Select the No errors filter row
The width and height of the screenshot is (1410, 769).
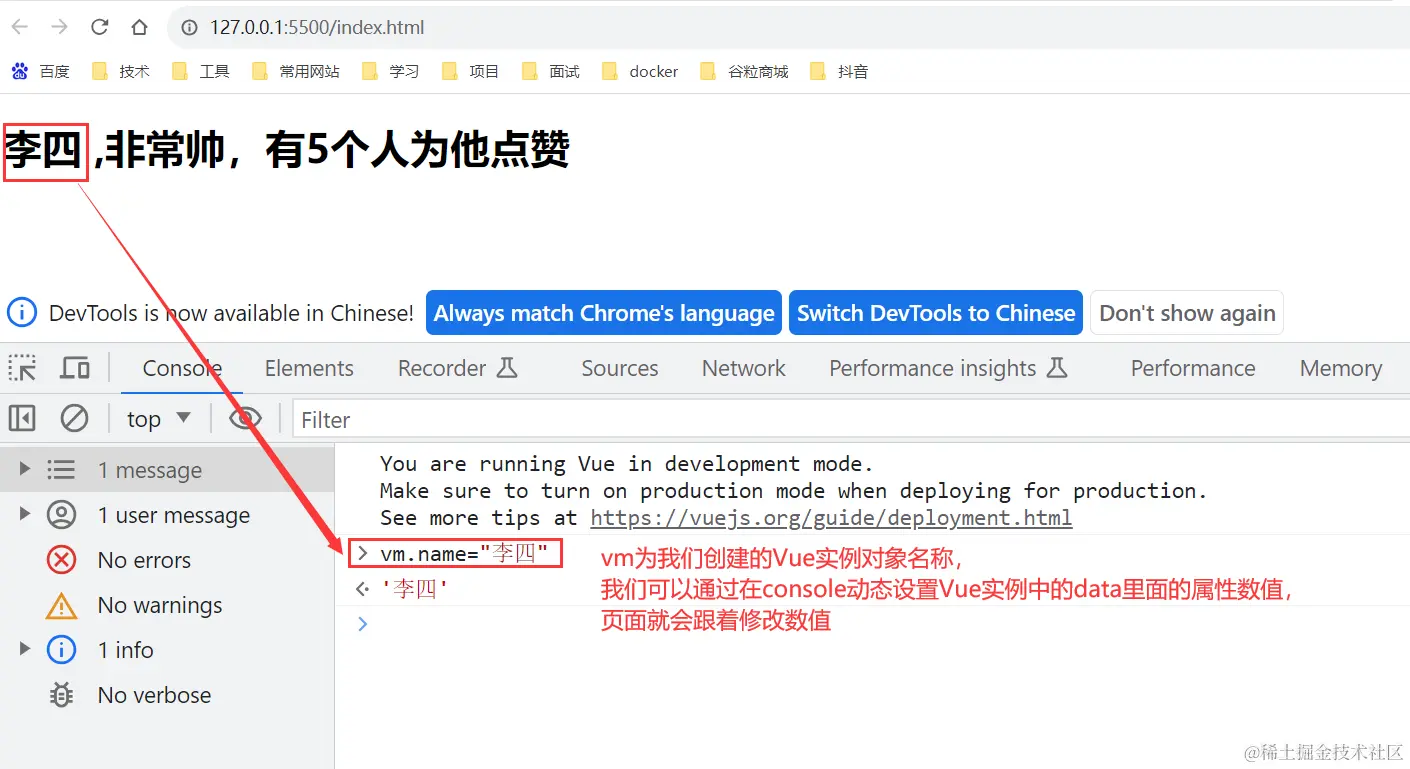[x=167, y=560]
